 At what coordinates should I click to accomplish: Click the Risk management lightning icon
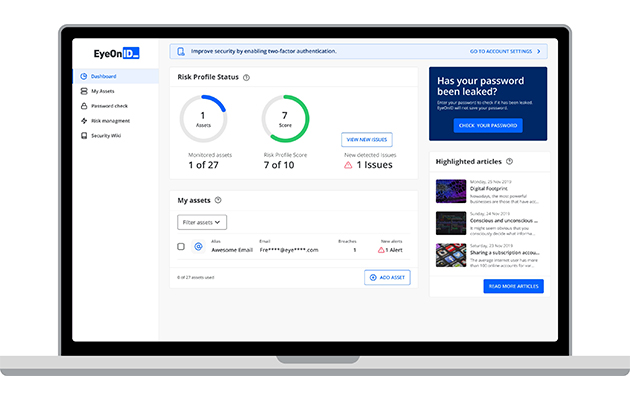(84, 121)
